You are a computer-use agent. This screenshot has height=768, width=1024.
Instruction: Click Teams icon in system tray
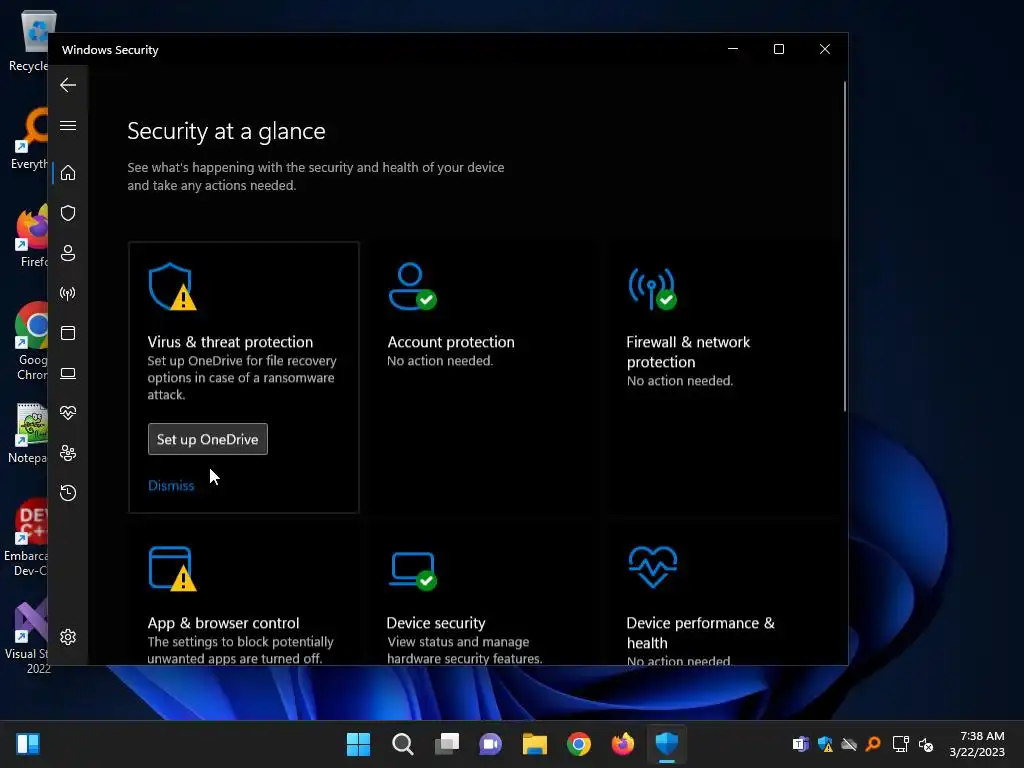801,744
